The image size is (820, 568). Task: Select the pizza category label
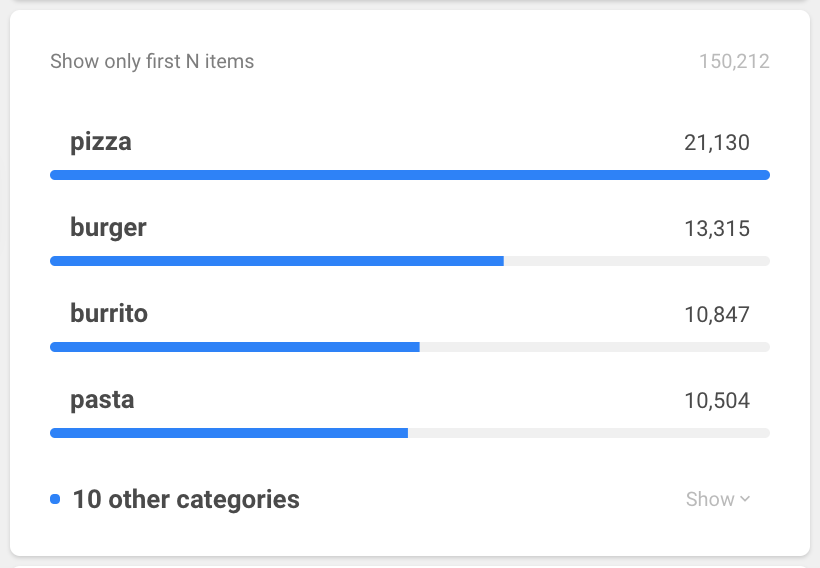coord(101,141)
